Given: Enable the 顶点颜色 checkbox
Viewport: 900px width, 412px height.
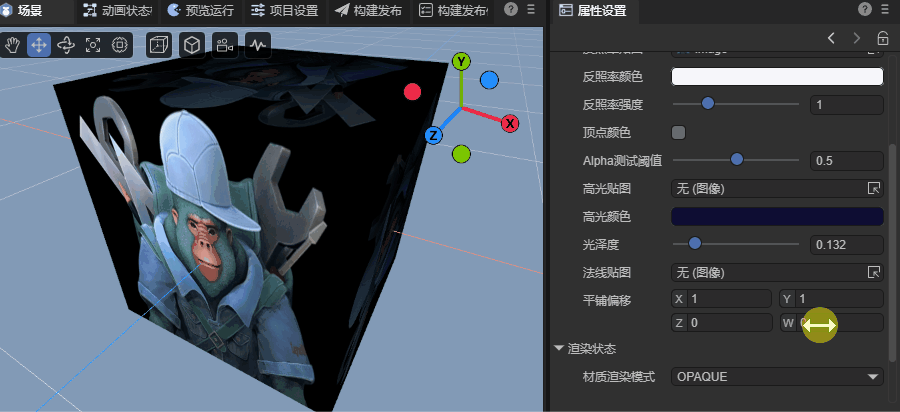Looking at the screenshot, I should (x=678, y=132).
